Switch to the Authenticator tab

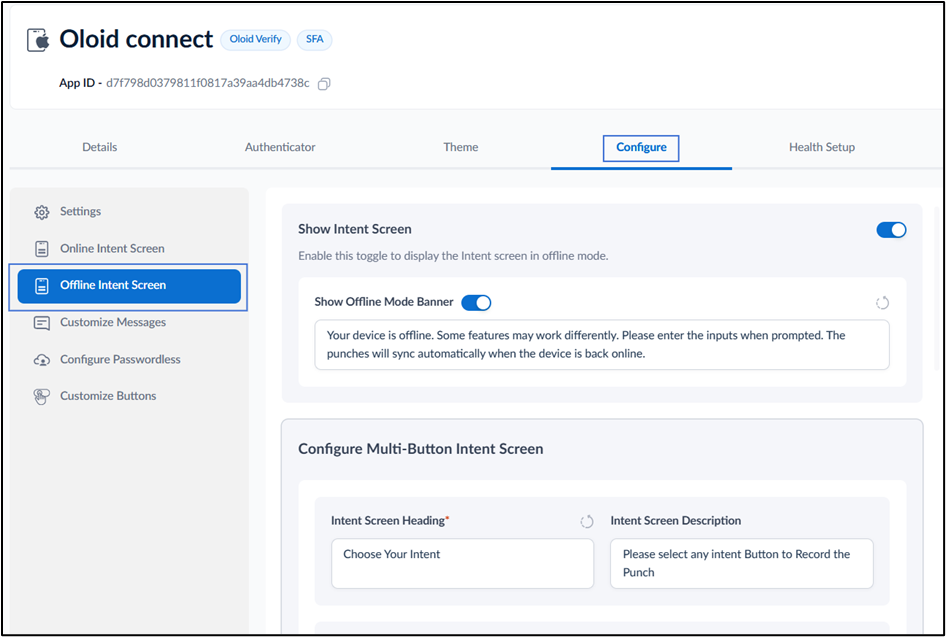(280, 147)
